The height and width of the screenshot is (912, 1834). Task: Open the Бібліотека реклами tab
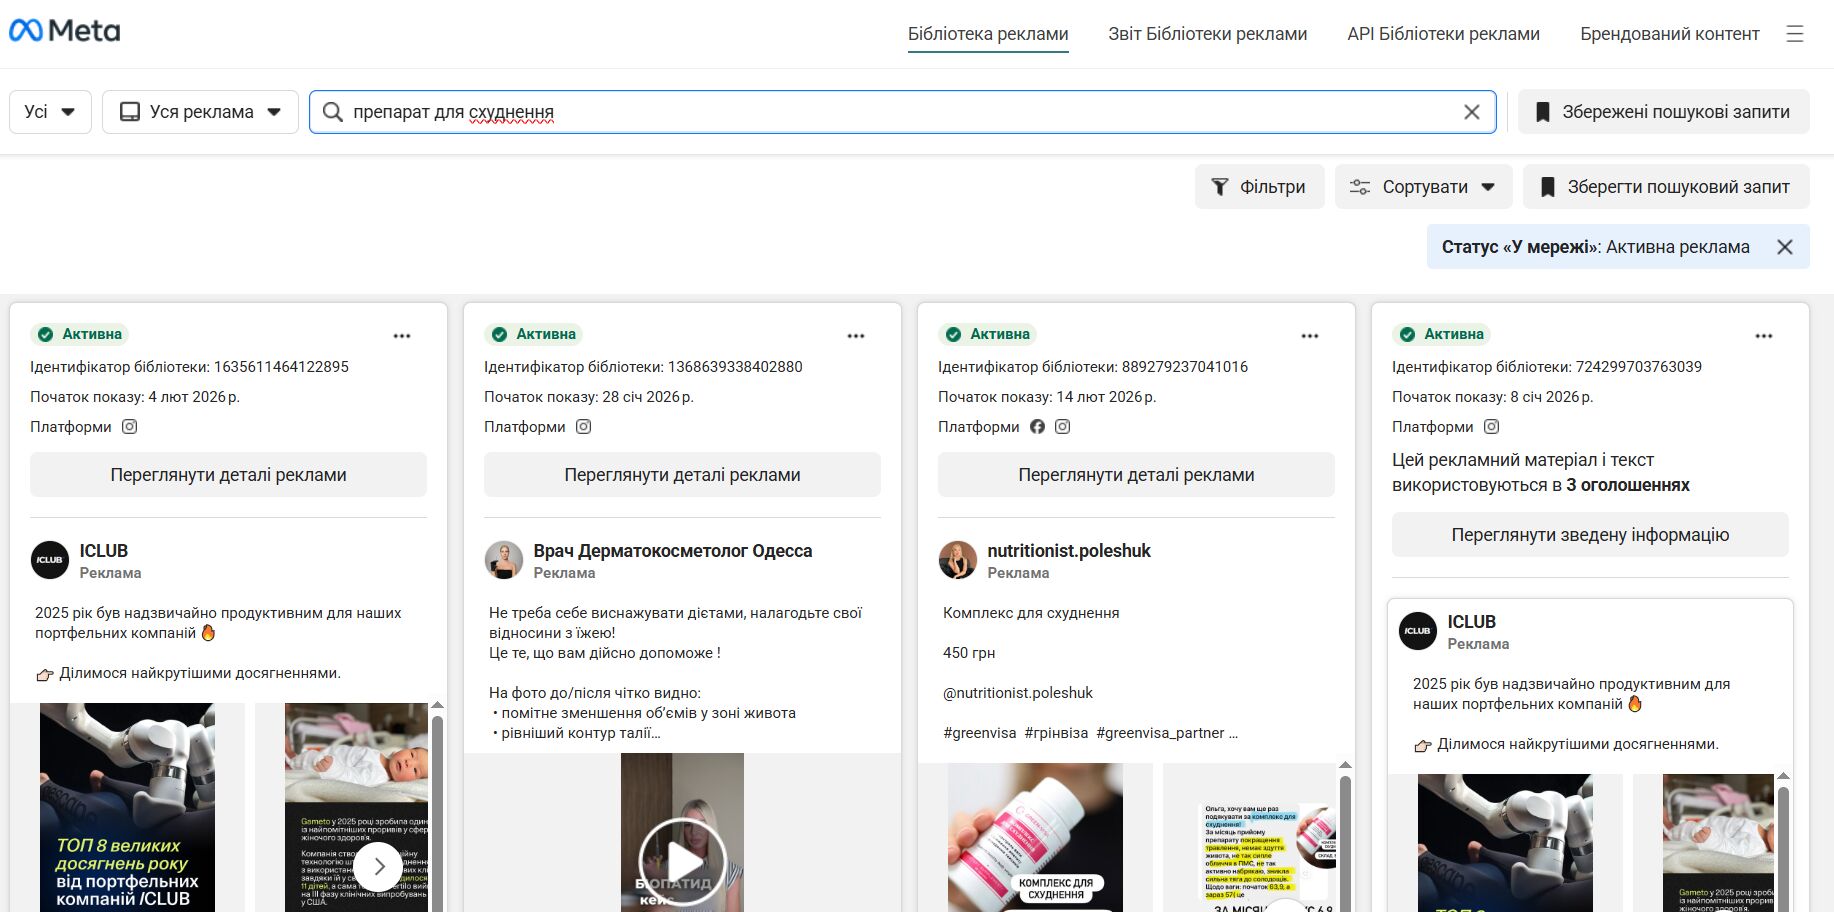click(988, 34)
